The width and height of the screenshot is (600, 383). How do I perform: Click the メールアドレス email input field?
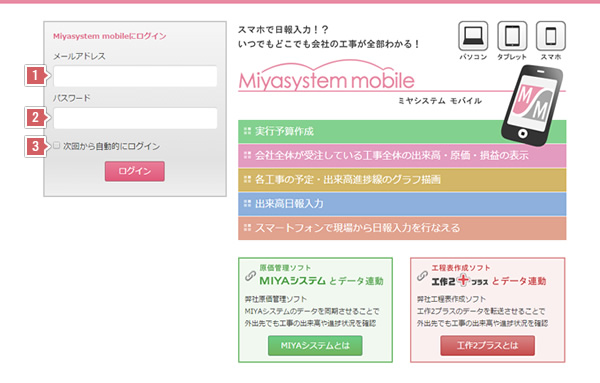coord(135,76)
